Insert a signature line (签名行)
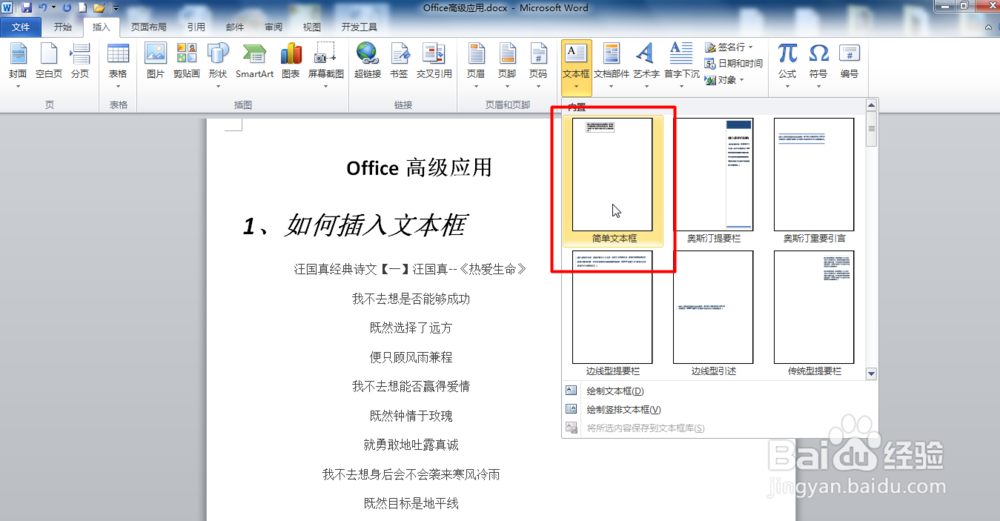Screen dimensions: 1000x521 (x=729, y=47)
